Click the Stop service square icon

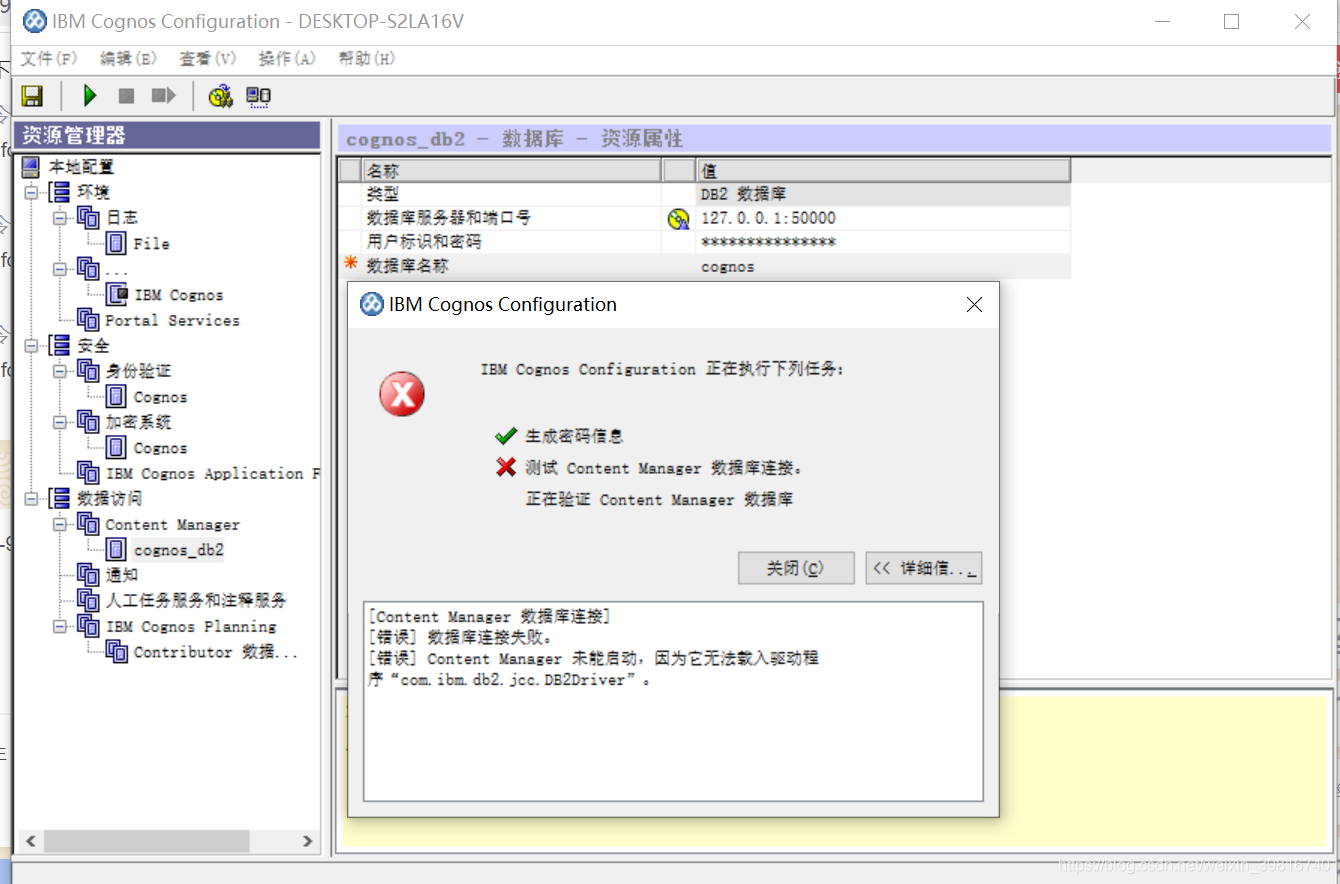[x=126, y=96]
